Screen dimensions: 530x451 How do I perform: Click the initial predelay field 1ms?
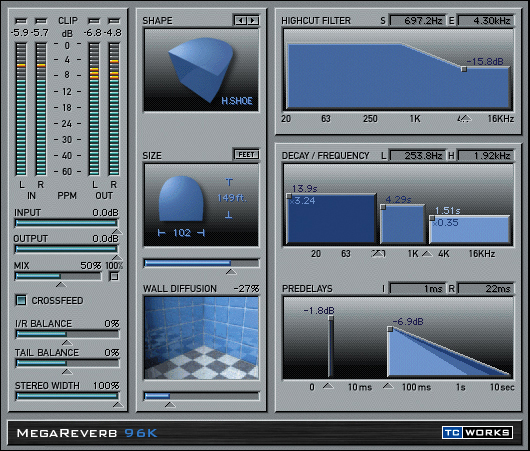click(x=417, y=288)
